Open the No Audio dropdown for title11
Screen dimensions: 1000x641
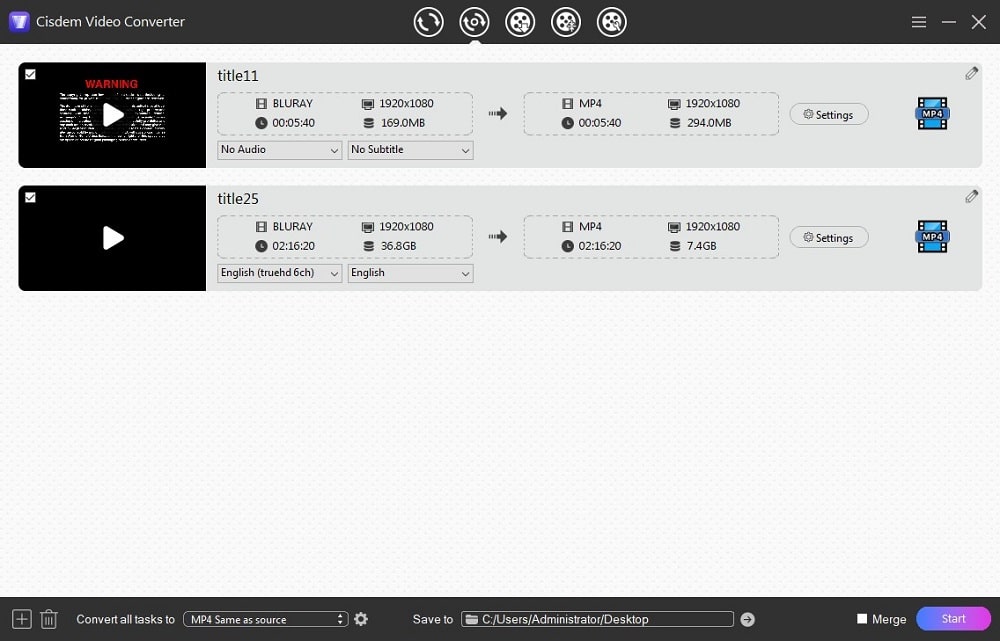(x=279, y=149)
